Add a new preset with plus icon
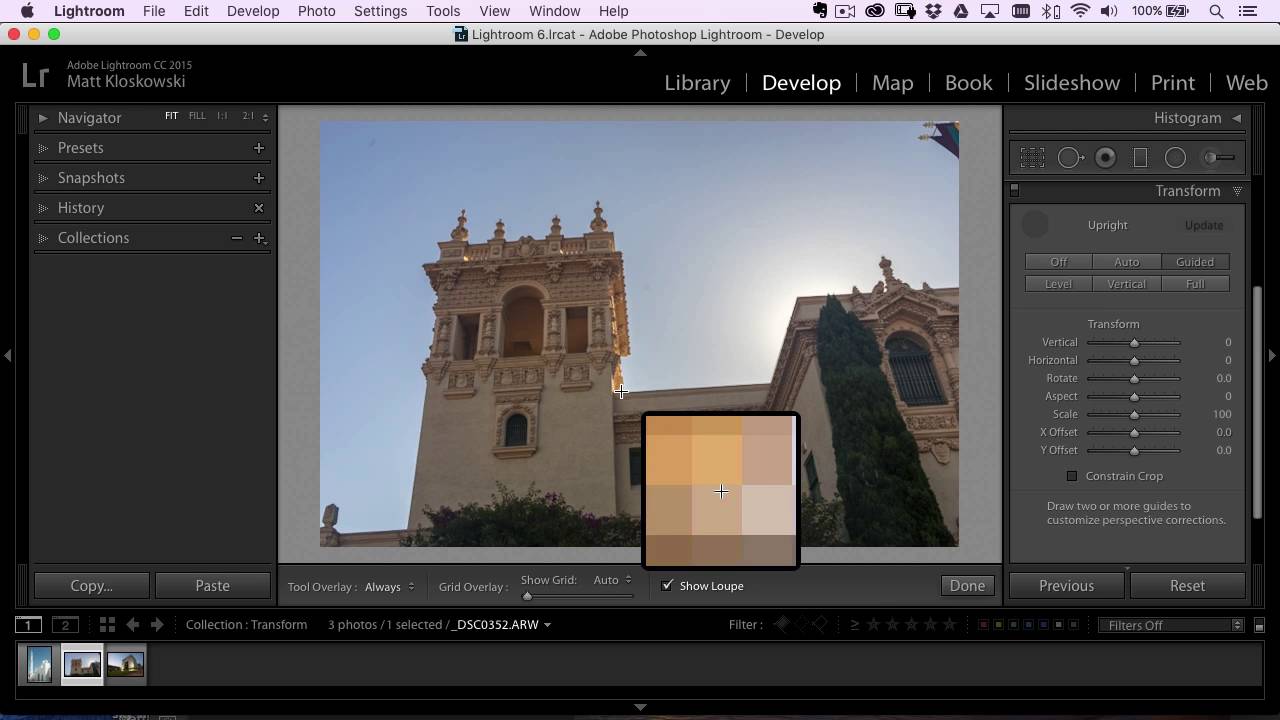Viewport: 1280px width, 720px height. pyautogui.click(x=259, y=148)
